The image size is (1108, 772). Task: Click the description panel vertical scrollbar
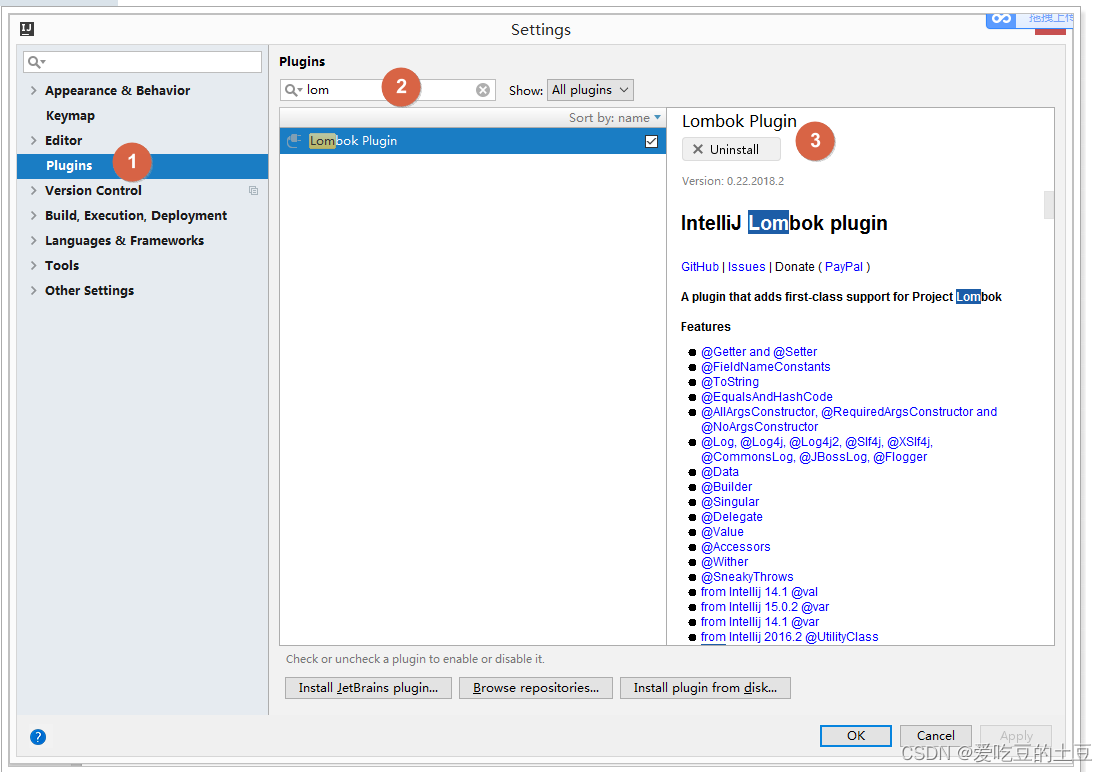(1049, 205)
